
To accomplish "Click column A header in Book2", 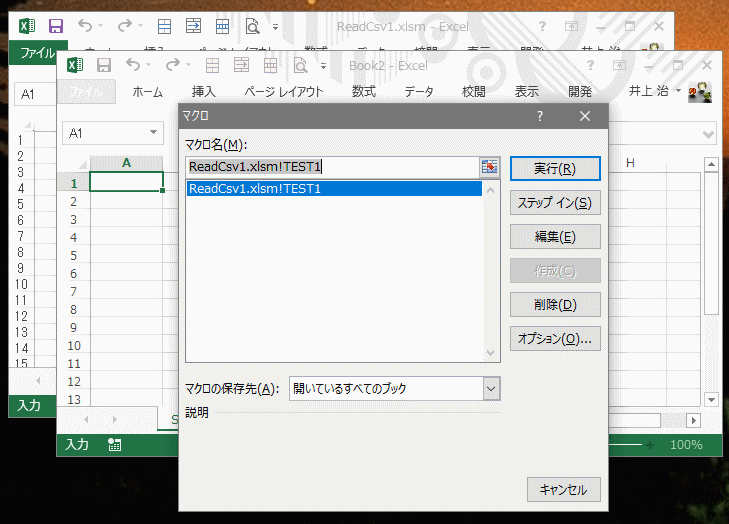I will [x=126, y=163].
